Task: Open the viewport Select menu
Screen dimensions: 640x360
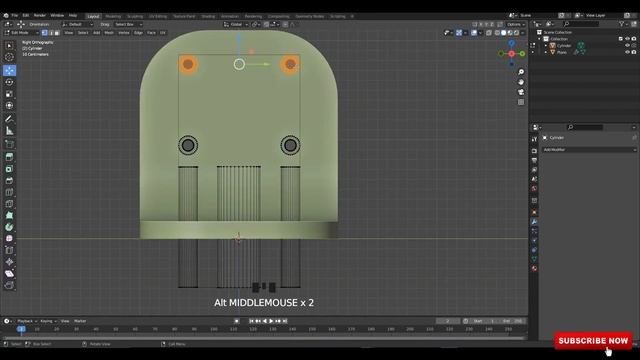Action: pos(83,33)
